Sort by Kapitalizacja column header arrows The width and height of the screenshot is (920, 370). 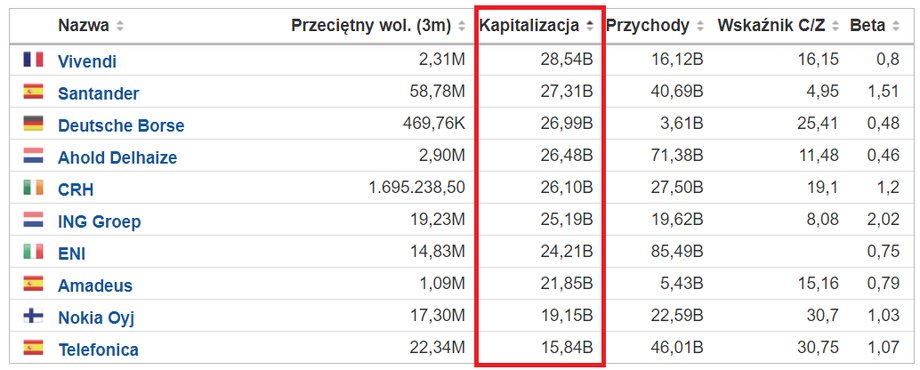(590, 26)
